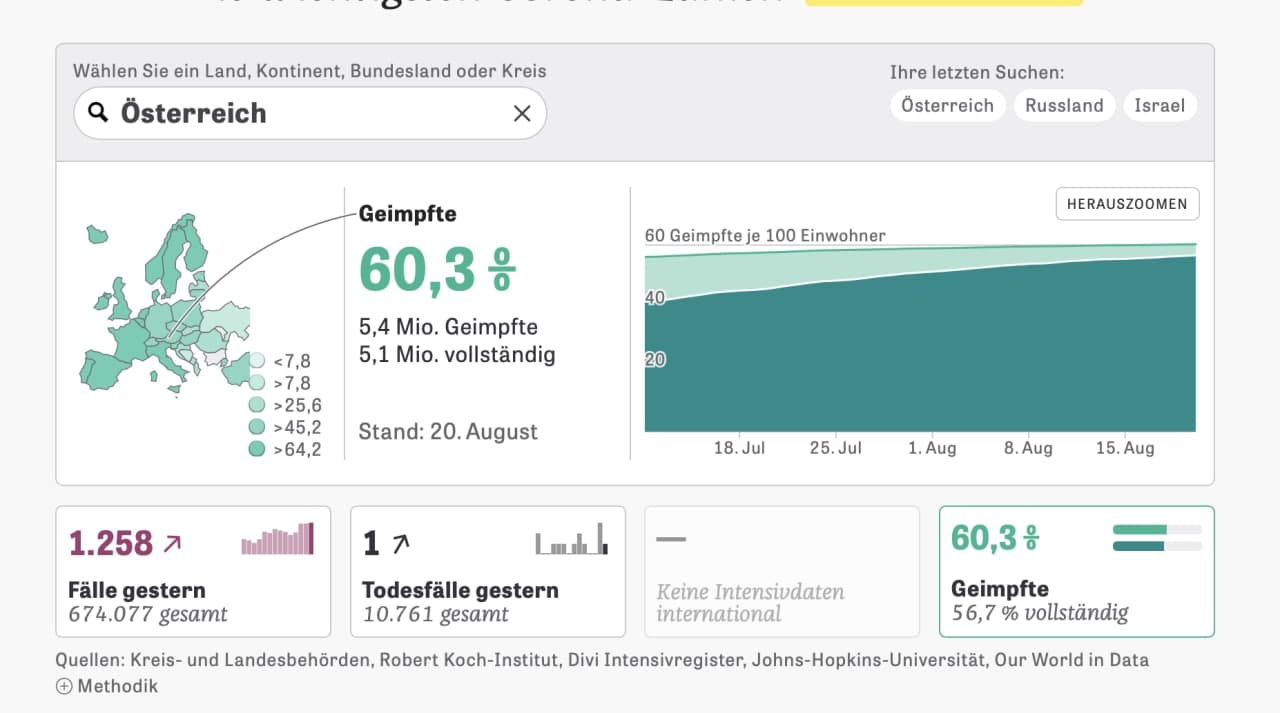Click the <7,8 legend color dot
The image size is (1280, 713).
click(257, 361)
